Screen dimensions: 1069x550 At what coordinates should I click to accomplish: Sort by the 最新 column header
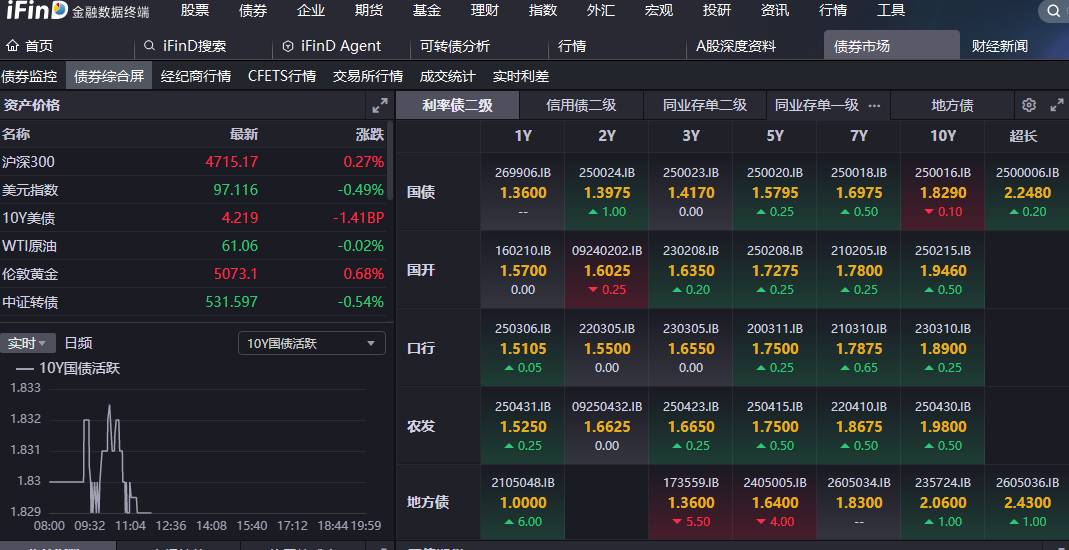[x=244, y=134]
